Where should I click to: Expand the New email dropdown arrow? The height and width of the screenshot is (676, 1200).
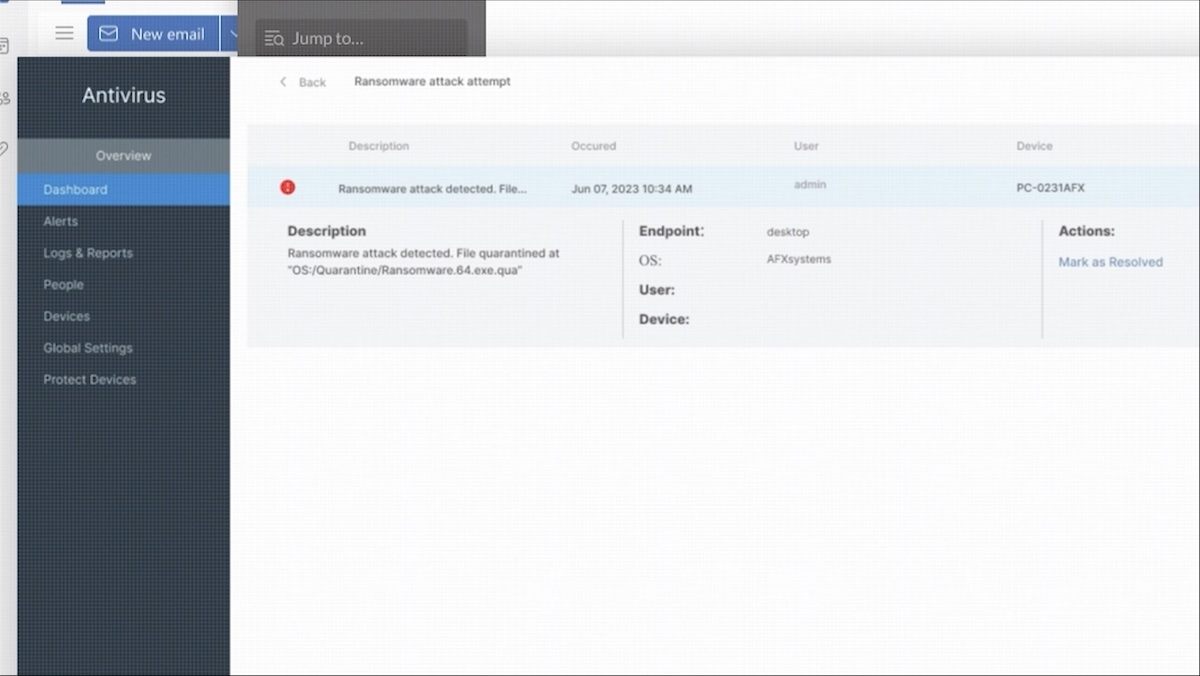[x=233, y=33]
